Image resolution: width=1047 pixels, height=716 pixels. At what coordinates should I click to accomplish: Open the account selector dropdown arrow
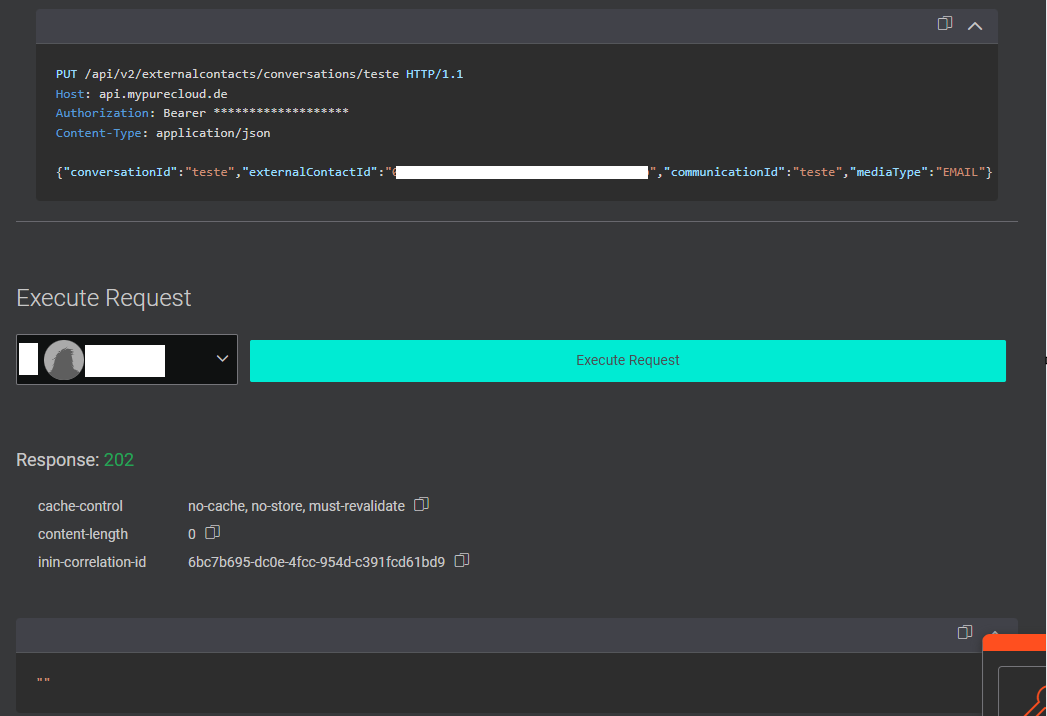[222, 359]
